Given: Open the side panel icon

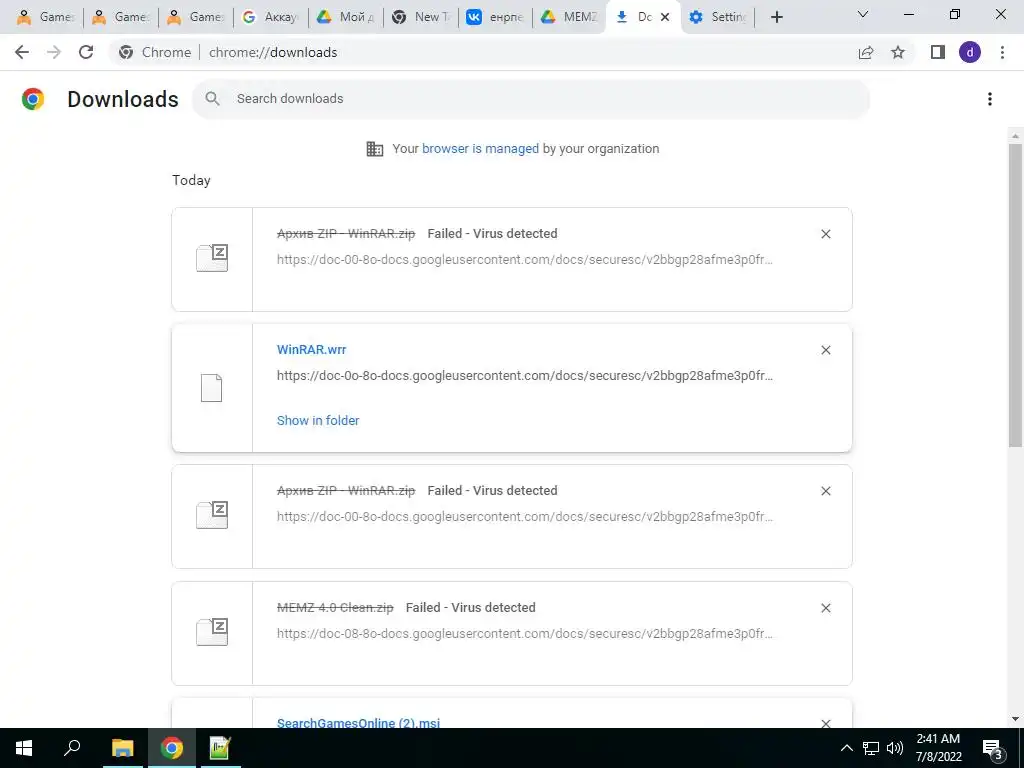Looking at the screenshot, I should [938, 52].
